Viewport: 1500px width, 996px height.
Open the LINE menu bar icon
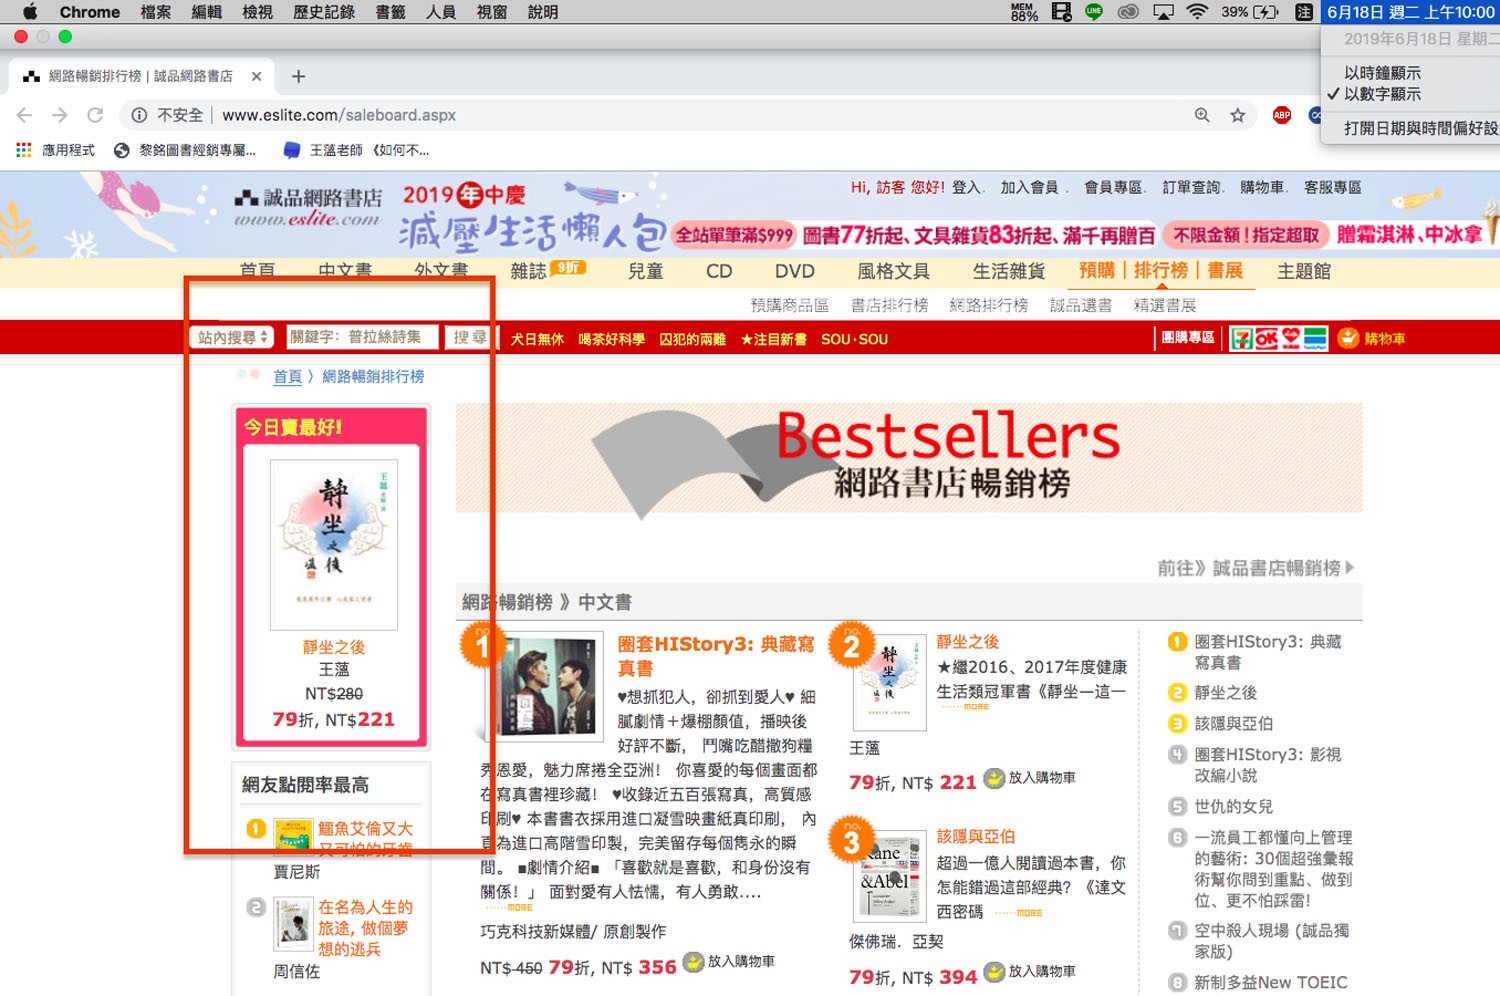pyautogui.click(x=1094, y=12)
